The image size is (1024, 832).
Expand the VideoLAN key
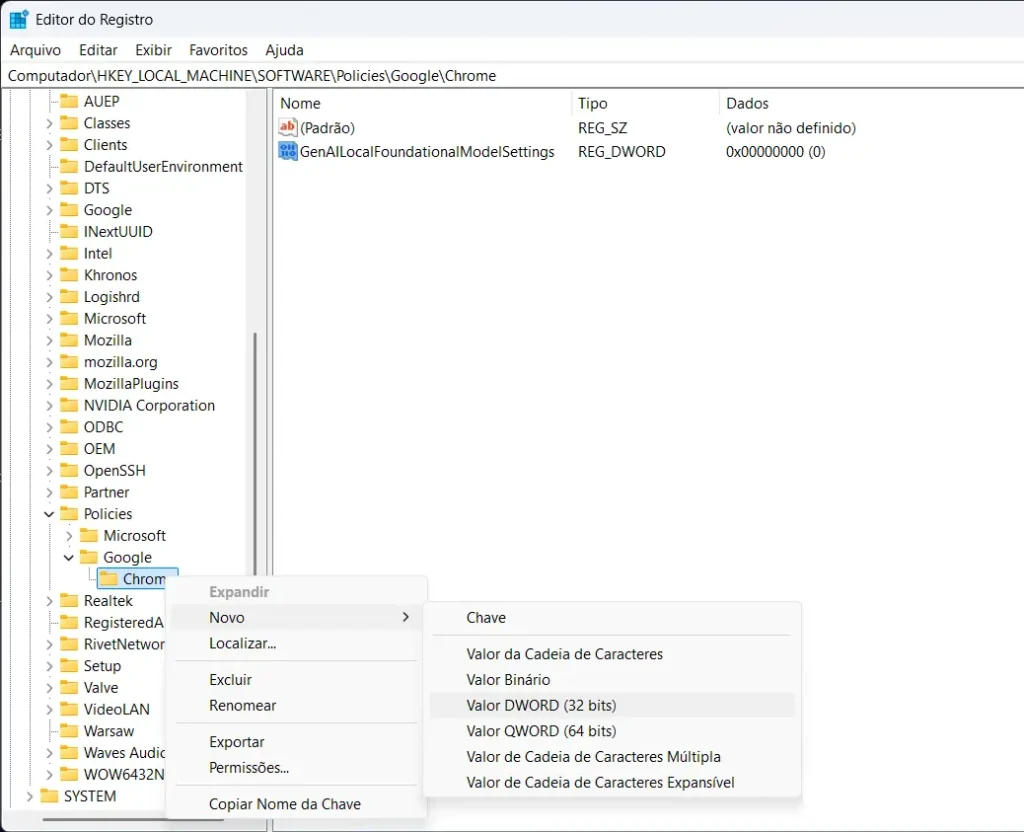(x=49, y=709)
